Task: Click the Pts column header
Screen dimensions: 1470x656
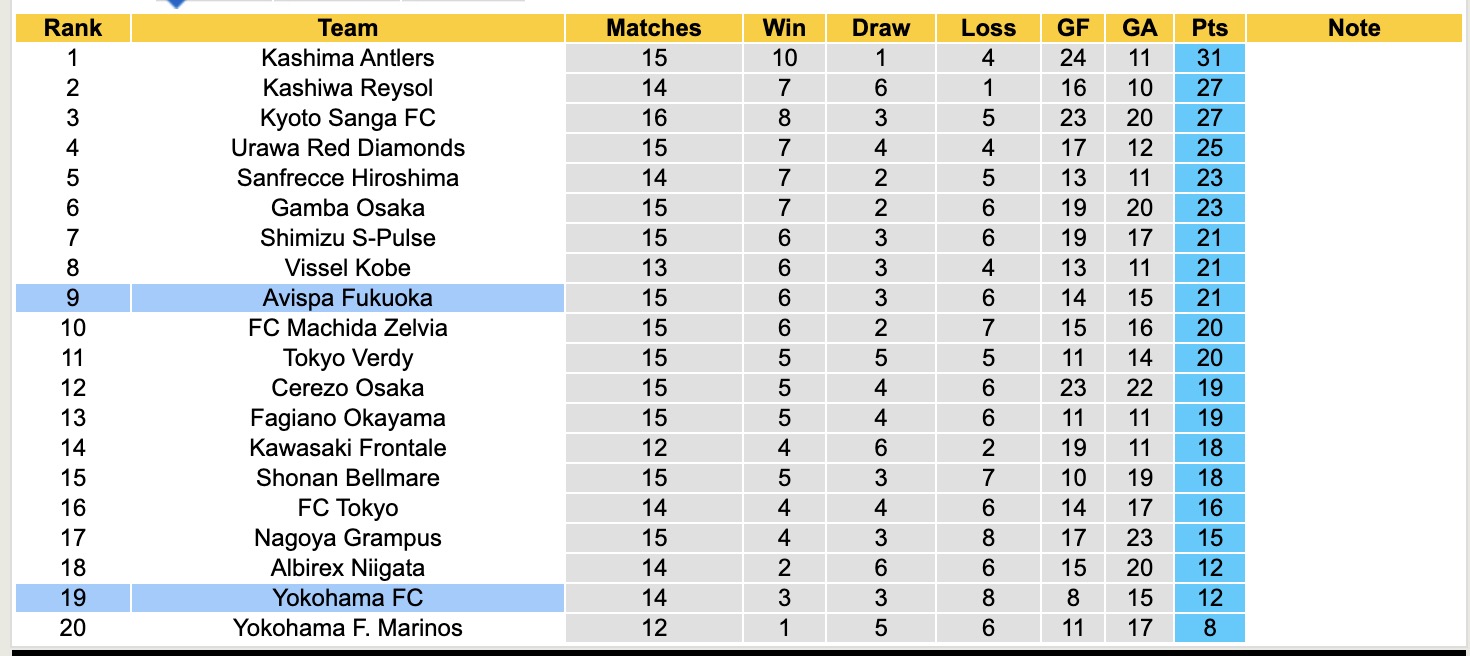Action: [1210, 28]
